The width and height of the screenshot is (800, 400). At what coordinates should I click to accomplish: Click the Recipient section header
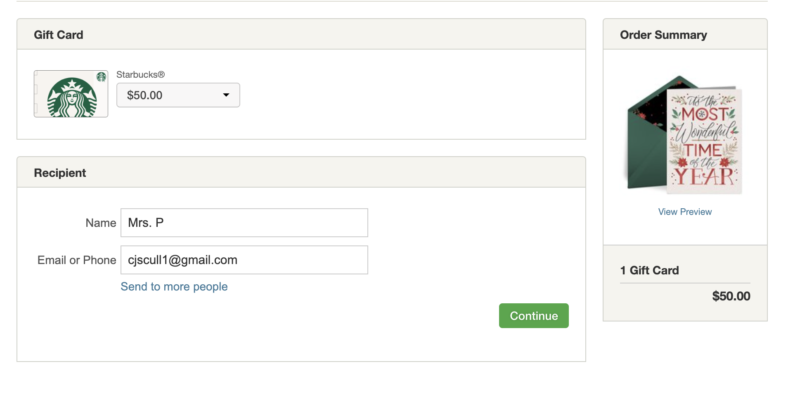[60, 173]
